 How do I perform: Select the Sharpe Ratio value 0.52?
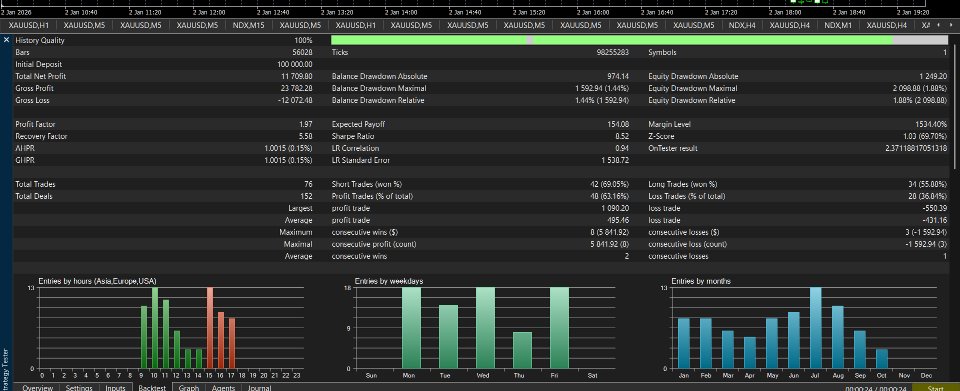pos(623,136)
